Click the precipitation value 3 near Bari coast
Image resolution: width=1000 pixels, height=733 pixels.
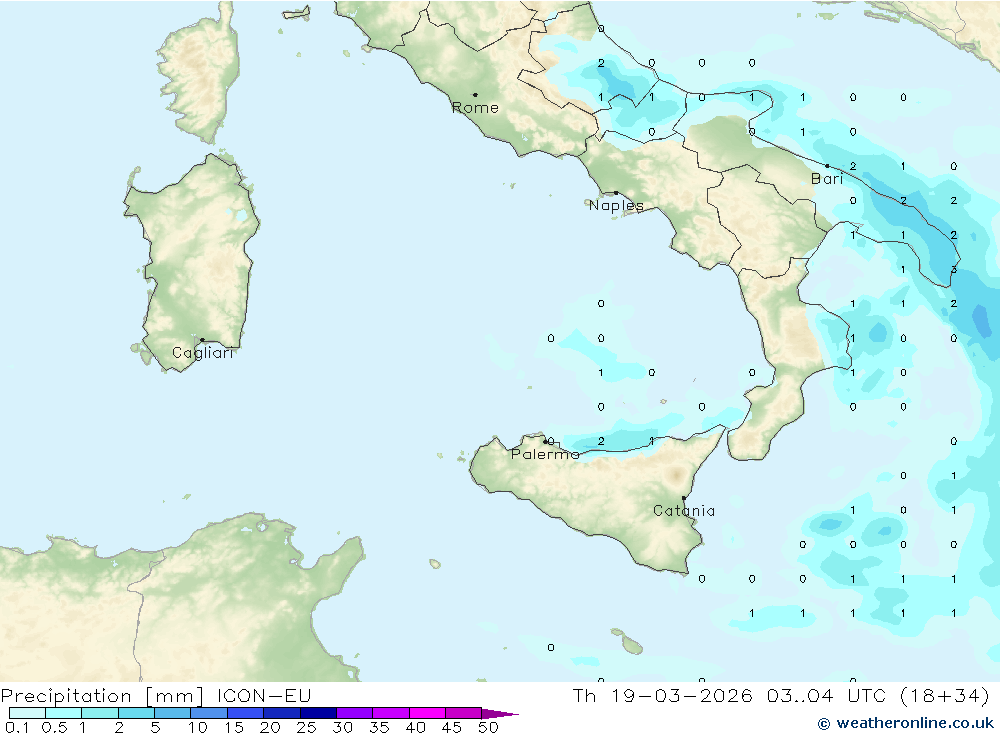click(x=953, y=269)
